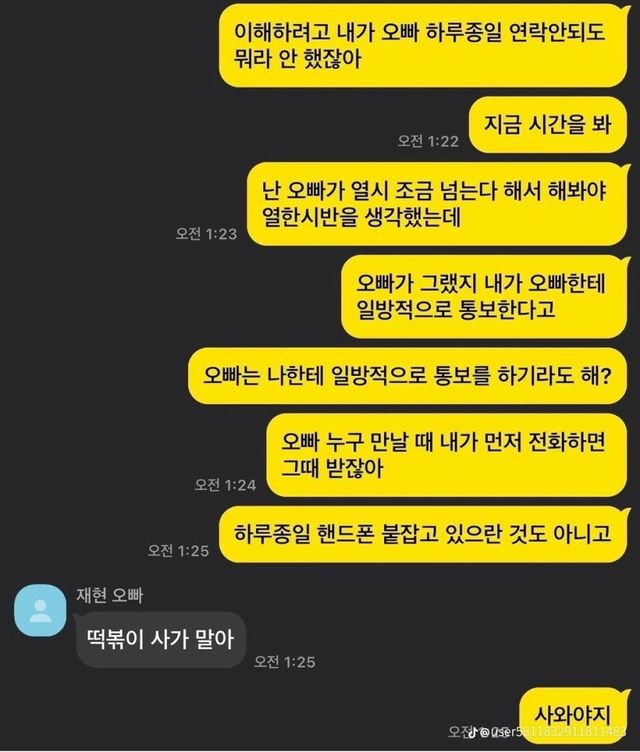
Task: Select the message starting 이해하려고 내가 오빠
Action: click(x=423, y=46)
